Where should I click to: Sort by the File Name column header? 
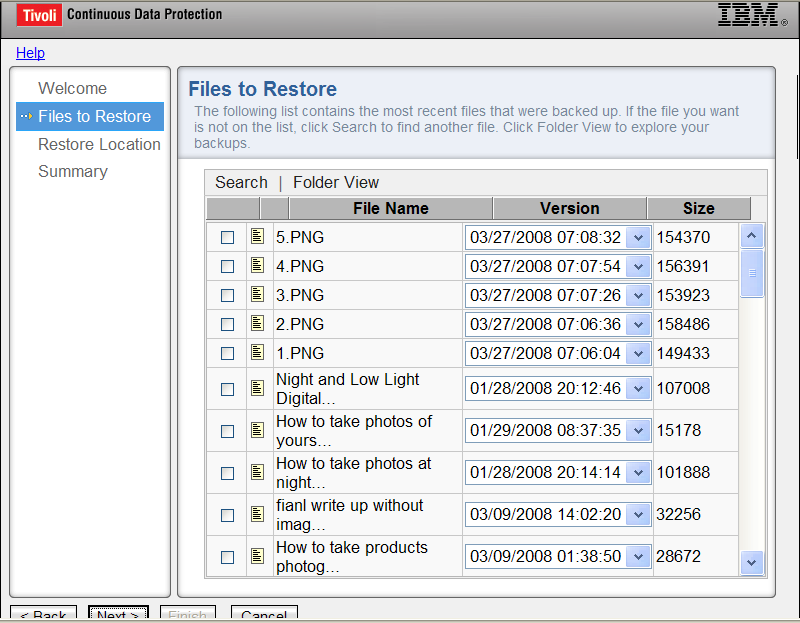point(391,208)
